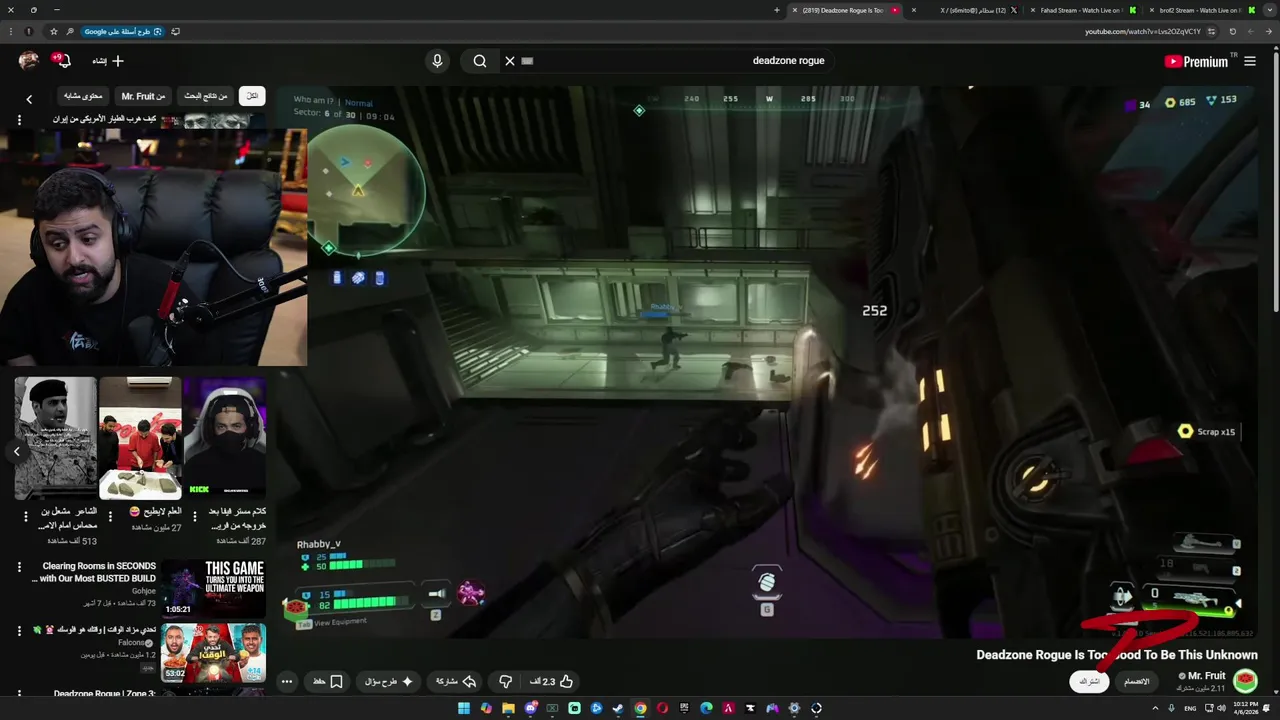Open the Windows Start button
The image size is (1280, 720).
pyautogui.click(x=464, y=708)
